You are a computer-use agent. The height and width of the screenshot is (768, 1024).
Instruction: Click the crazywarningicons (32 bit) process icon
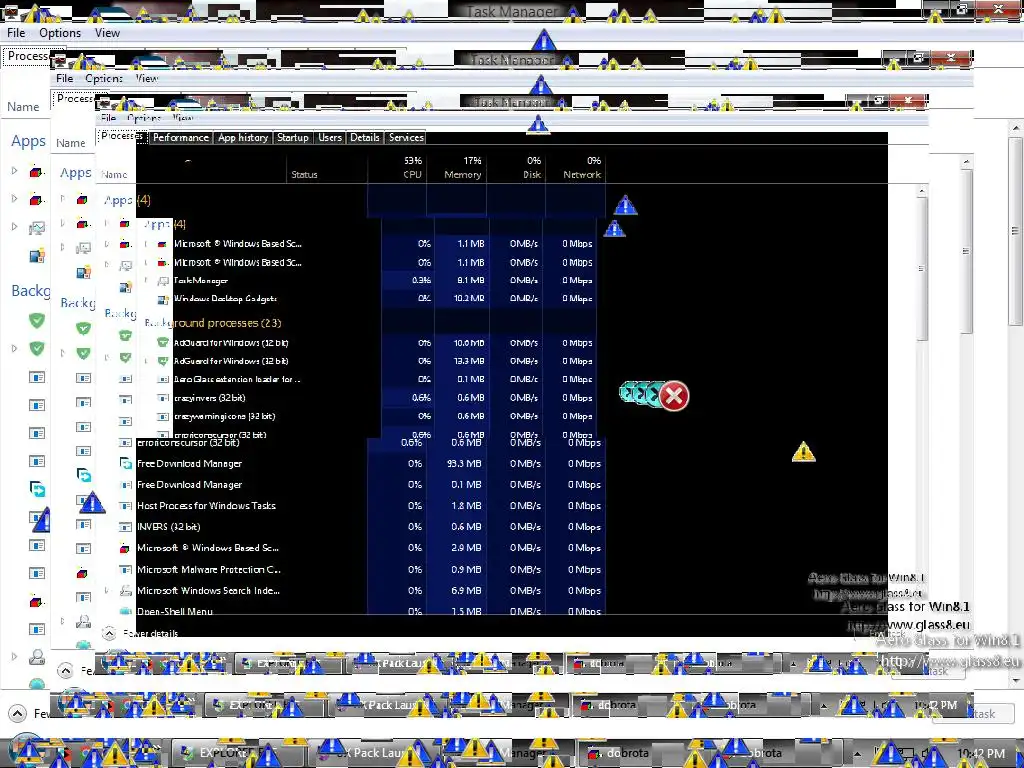click(163, 416)
